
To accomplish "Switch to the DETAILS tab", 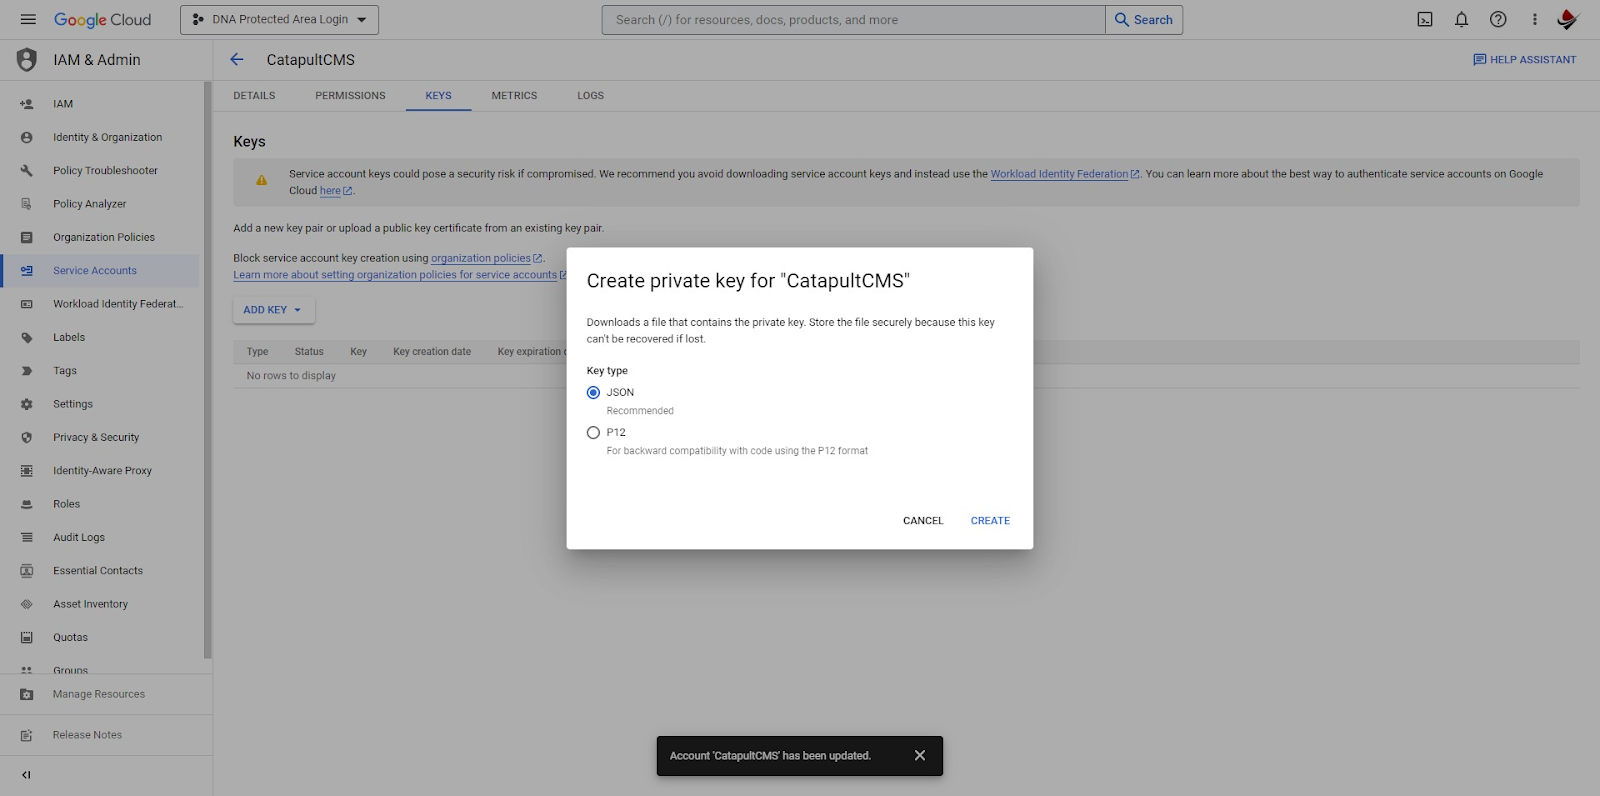I will (254, 96).
